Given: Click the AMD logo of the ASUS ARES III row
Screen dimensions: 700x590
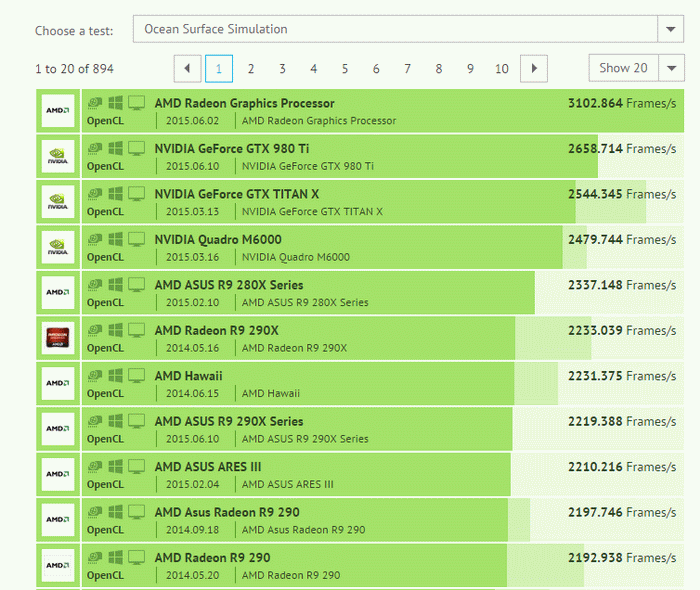Looking at the screenshot, I should (58, 474).
